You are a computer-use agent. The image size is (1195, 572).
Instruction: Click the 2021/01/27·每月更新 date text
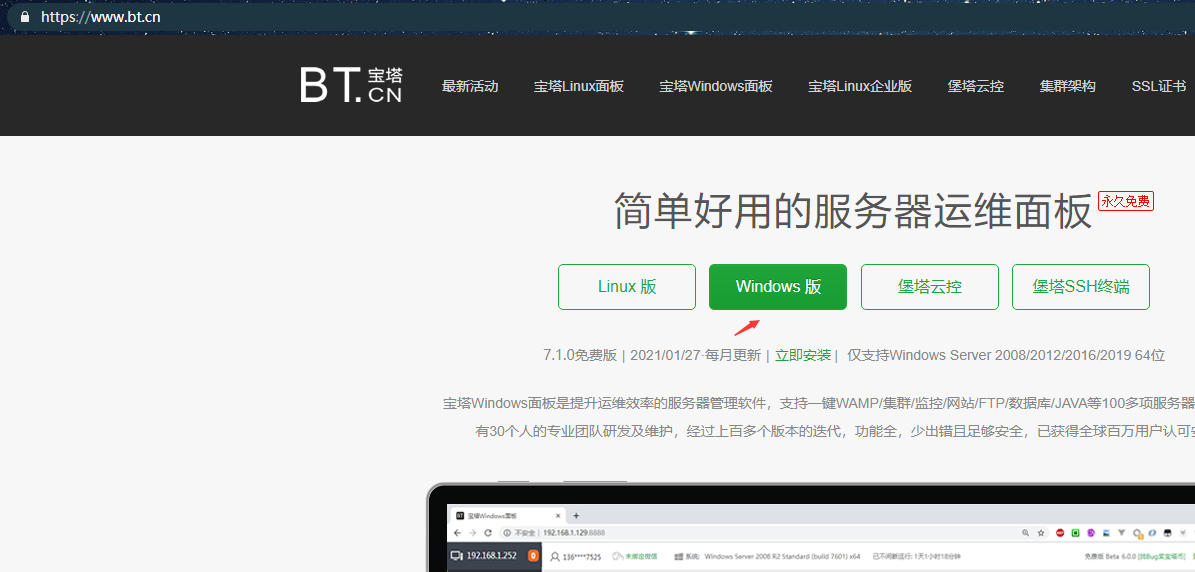tap(695, 355)
